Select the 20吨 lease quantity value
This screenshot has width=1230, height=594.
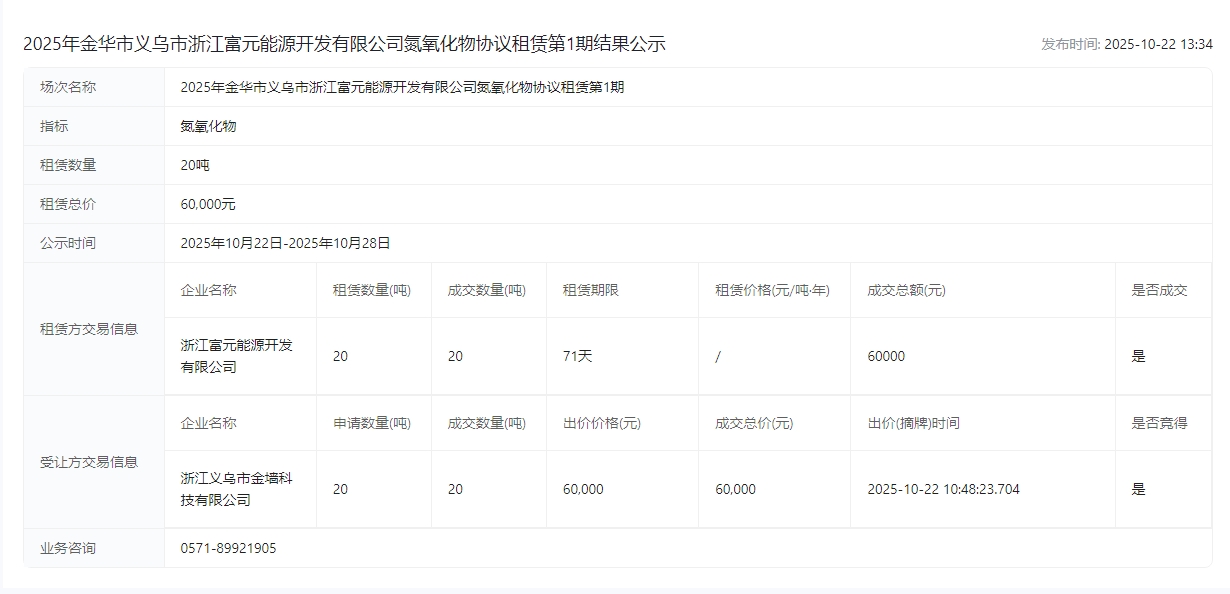pyautogui.click(x=195, y=165)
